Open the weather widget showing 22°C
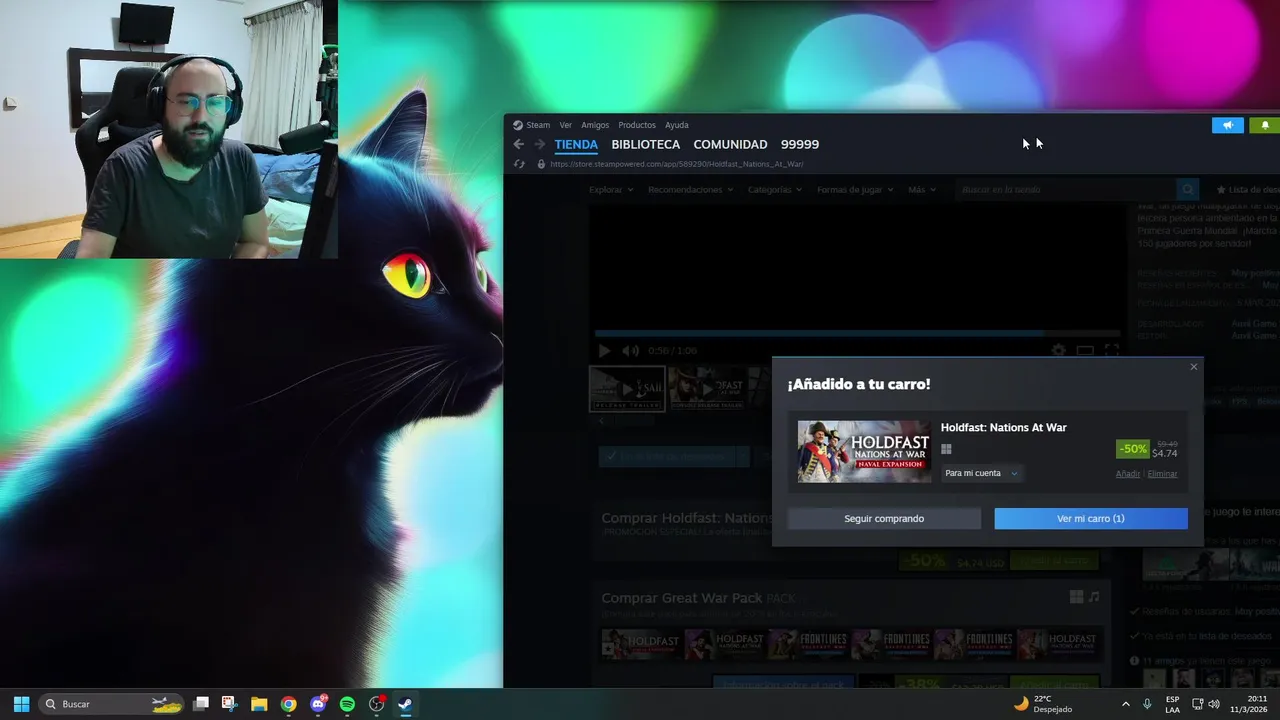Screen dimensions: 1280x720 tap(1043, 704)
